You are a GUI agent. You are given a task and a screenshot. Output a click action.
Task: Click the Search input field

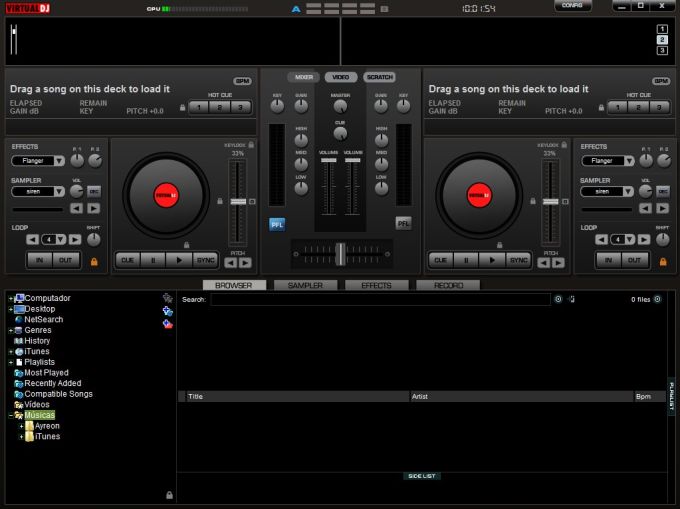(x=380, y=300)
